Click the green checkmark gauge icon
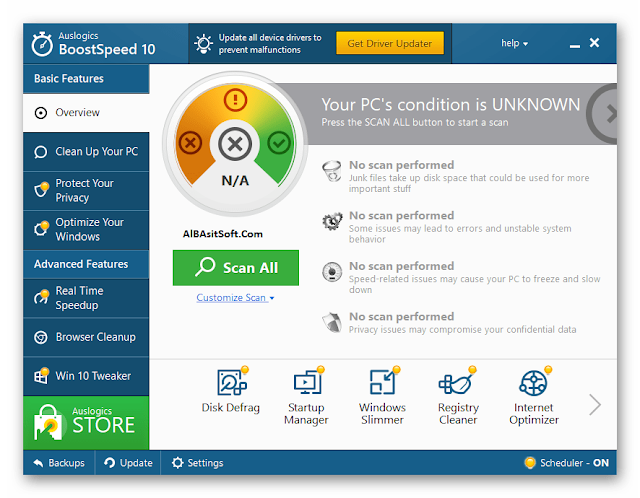This screenshot has height=498, width=640. pyautogui.click(x=279, y=143)
